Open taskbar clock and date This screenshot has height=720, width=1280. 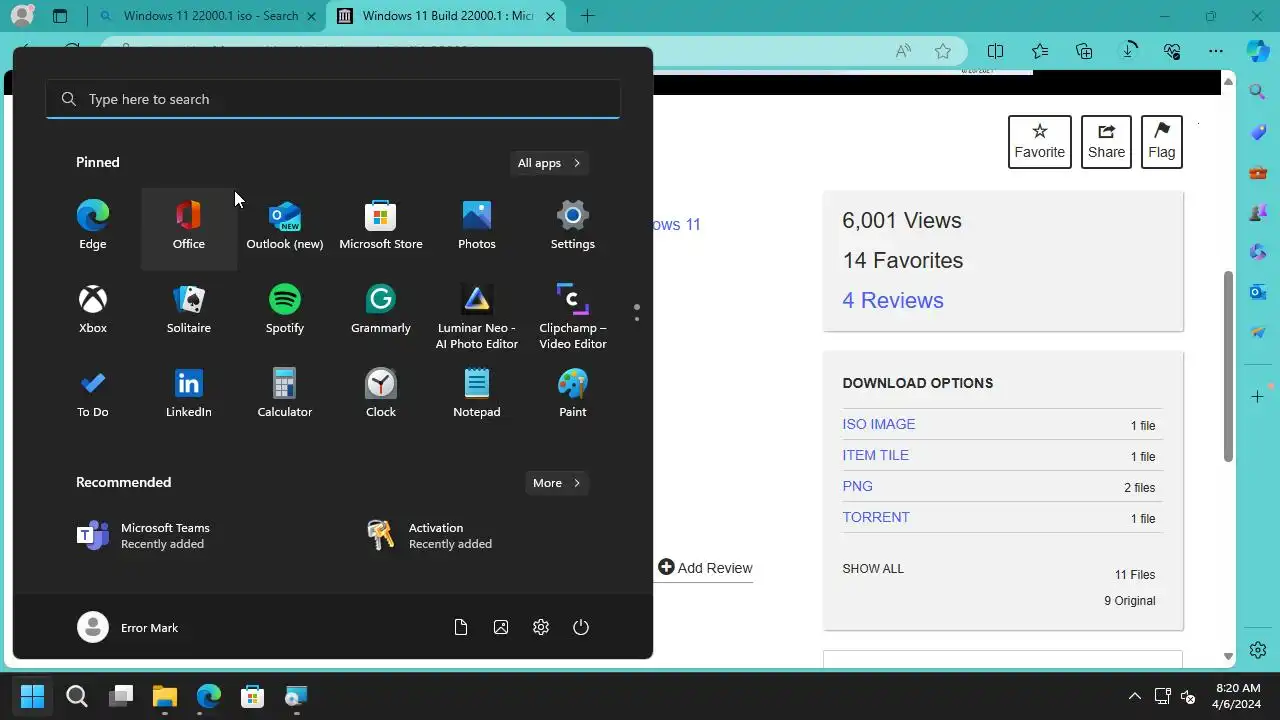coord(1237,696)
